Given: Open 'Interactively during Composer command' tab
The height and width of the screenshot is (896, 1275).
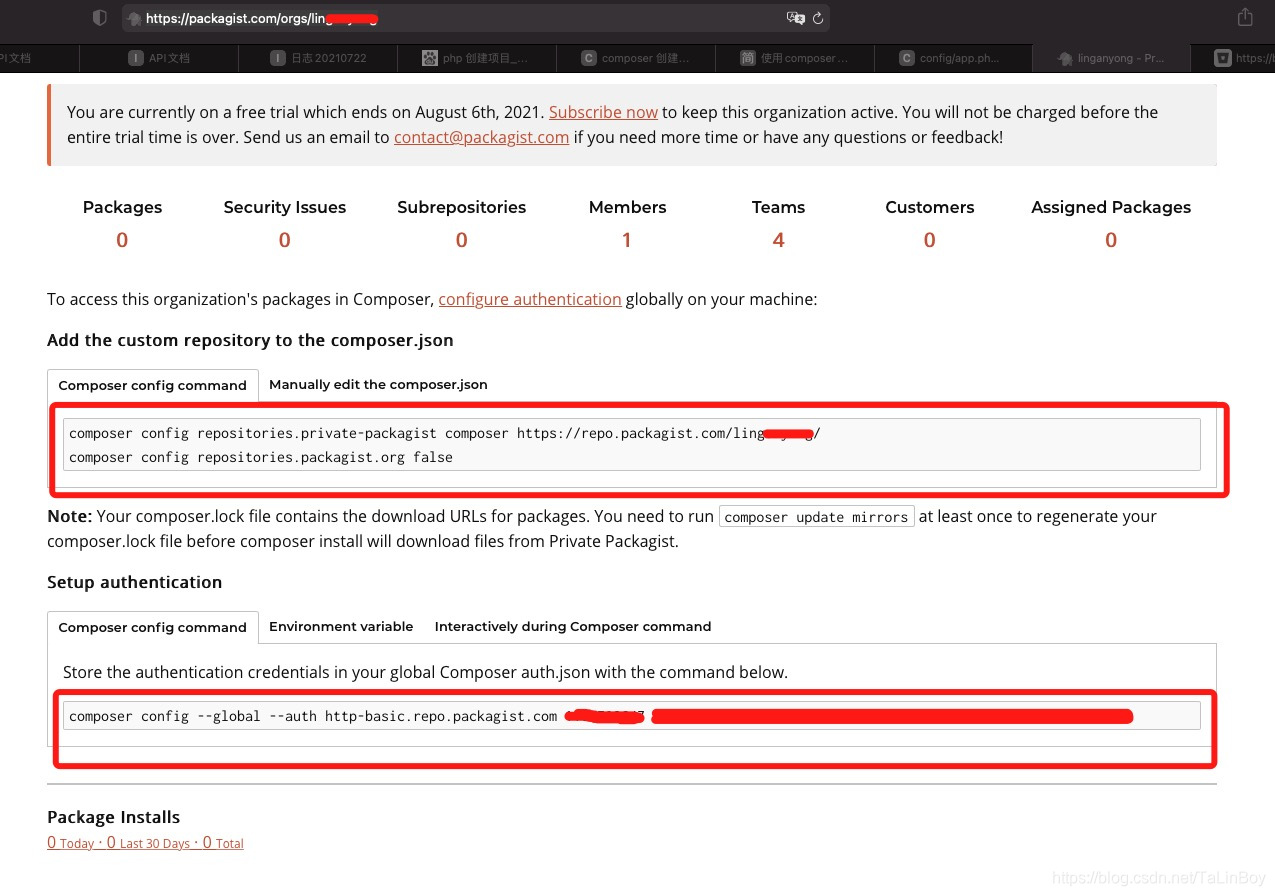Looking at the screenshot, I should (573, 626).
